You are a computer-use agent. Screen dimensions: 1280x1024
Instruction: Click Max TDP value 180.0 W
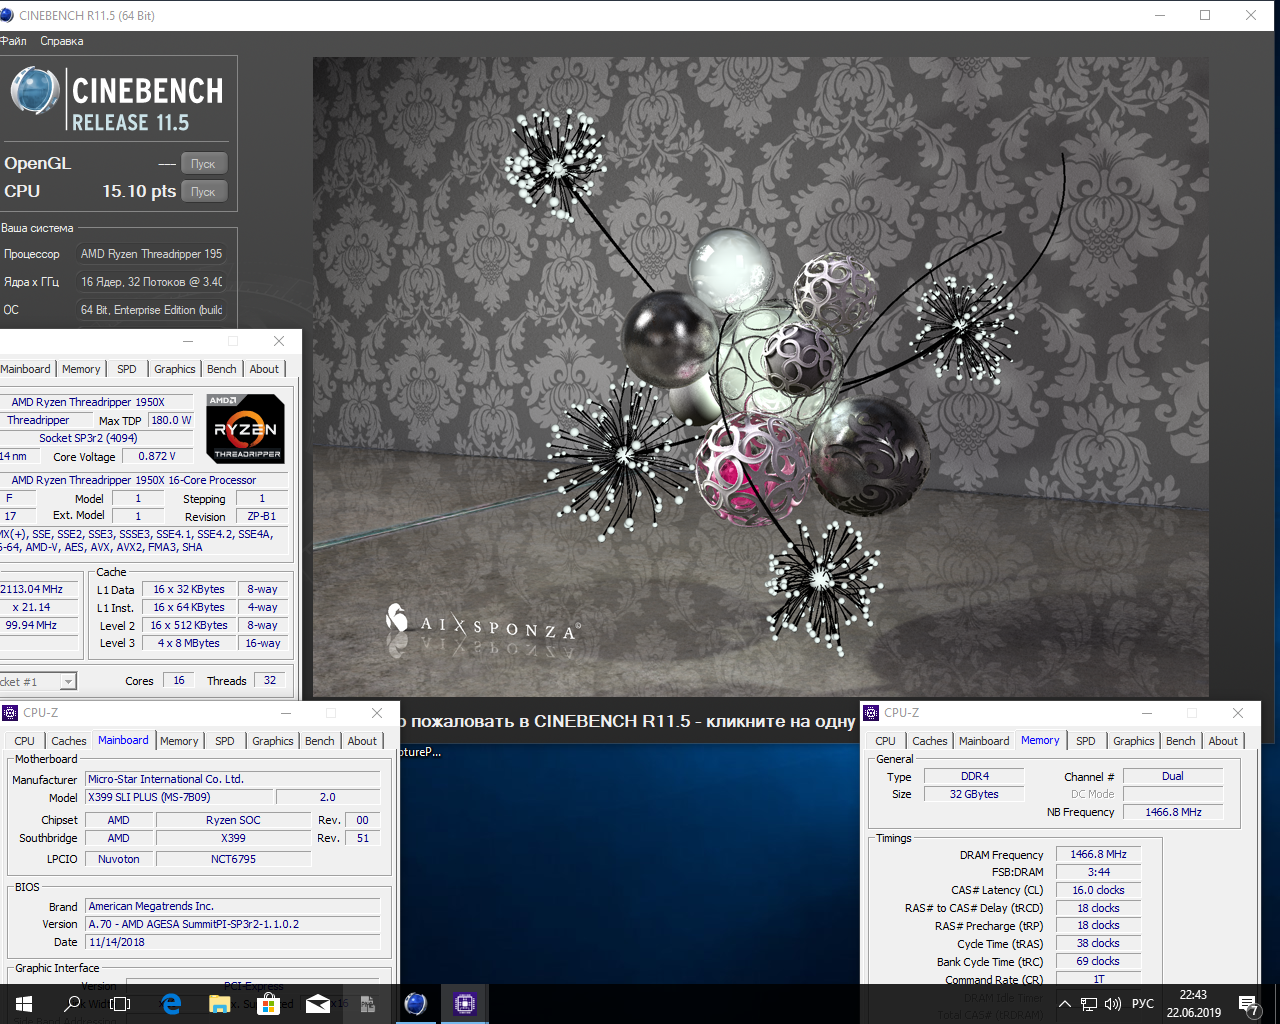pyautogui.click(x=172, y=420)
